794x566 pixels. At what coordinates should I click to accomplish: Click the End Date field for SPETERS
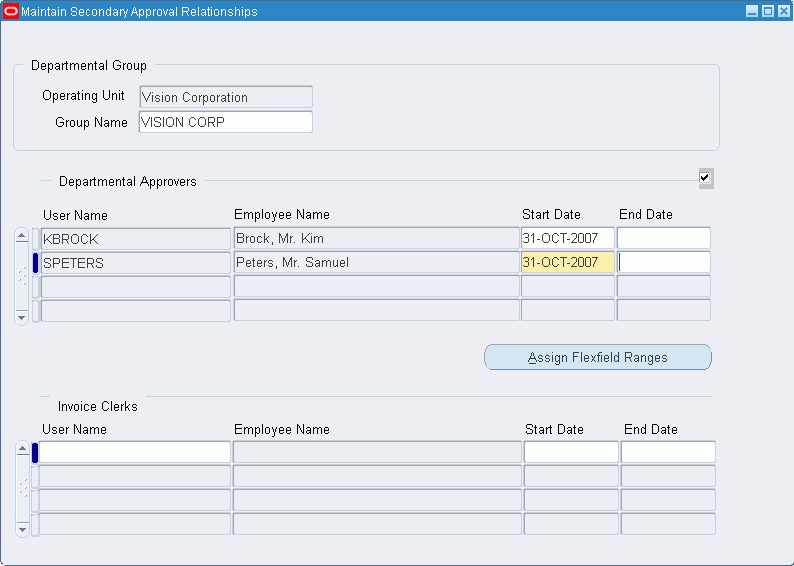point(664,262)
